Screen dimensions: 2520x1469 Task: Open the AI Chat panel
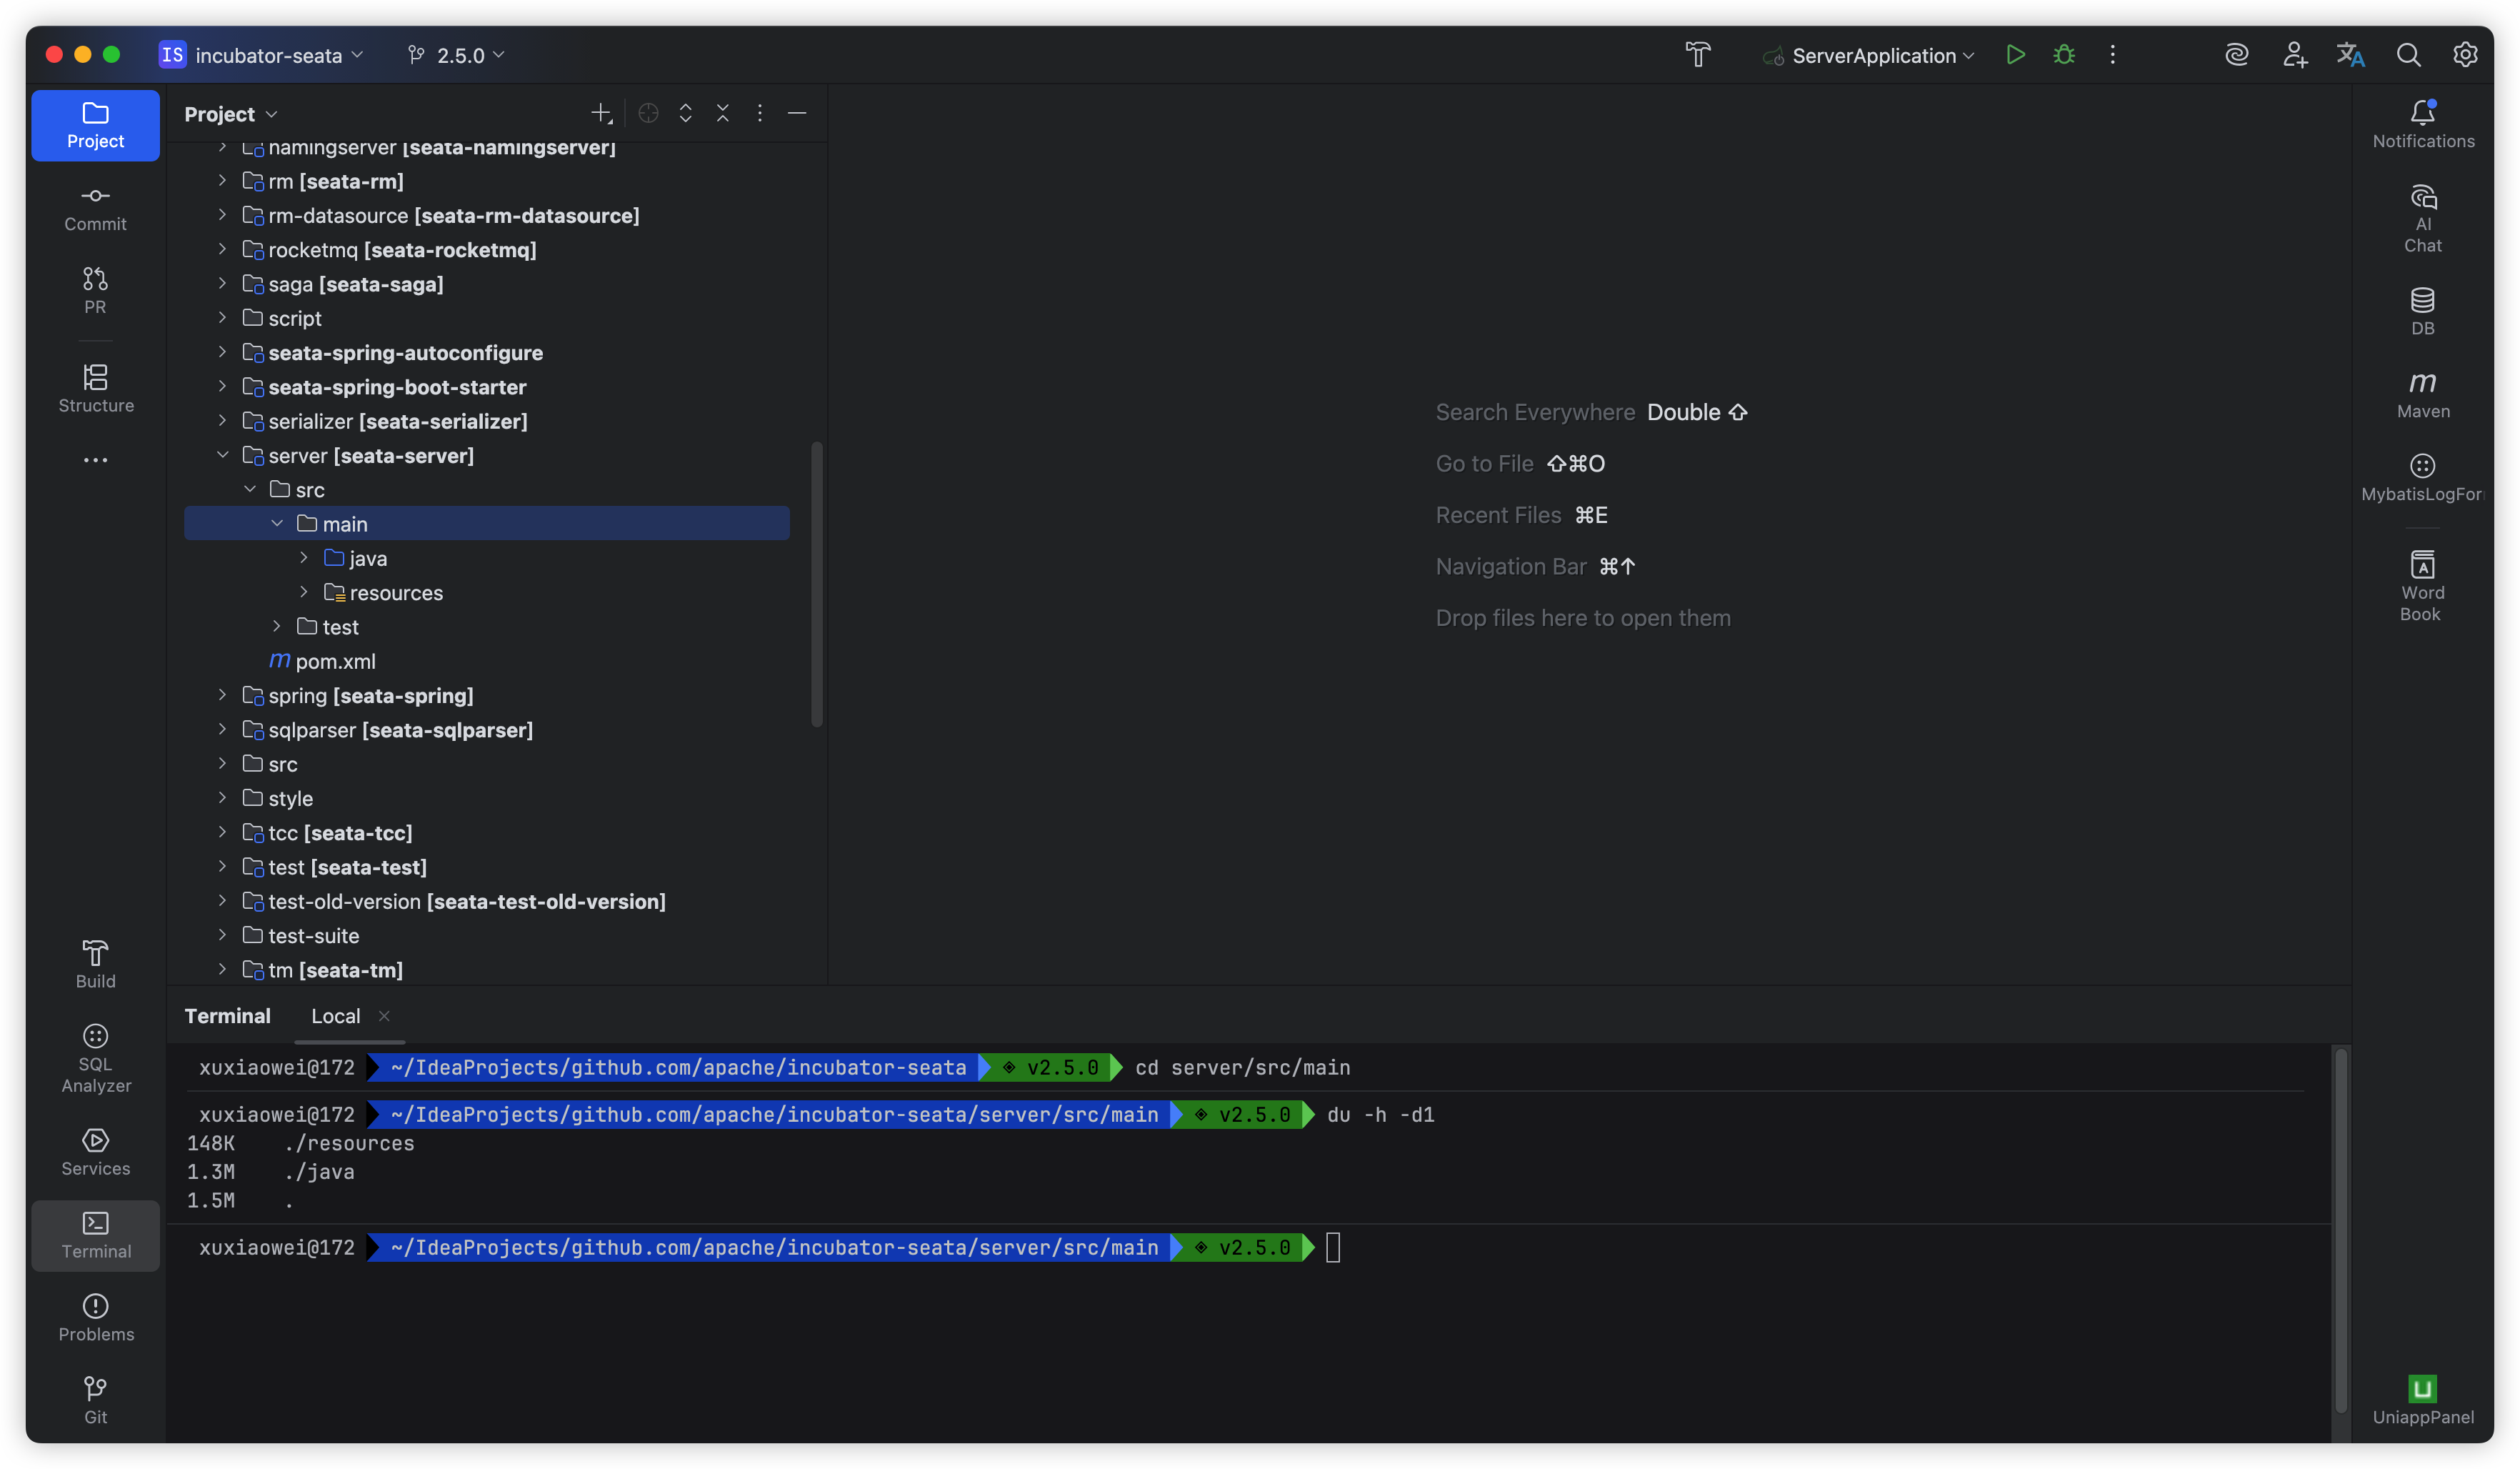pos(2422,218)
